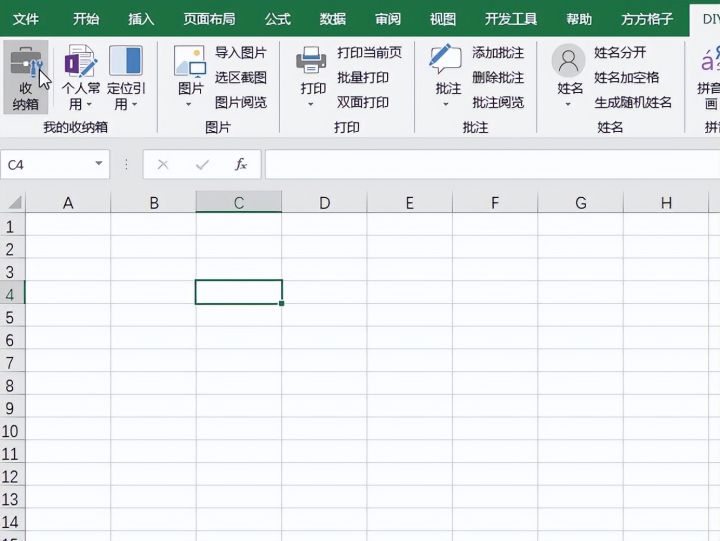Viewport: 720px width, 541px height.
Task: Switch to the 数据 tab
Action: coord(333,19)
